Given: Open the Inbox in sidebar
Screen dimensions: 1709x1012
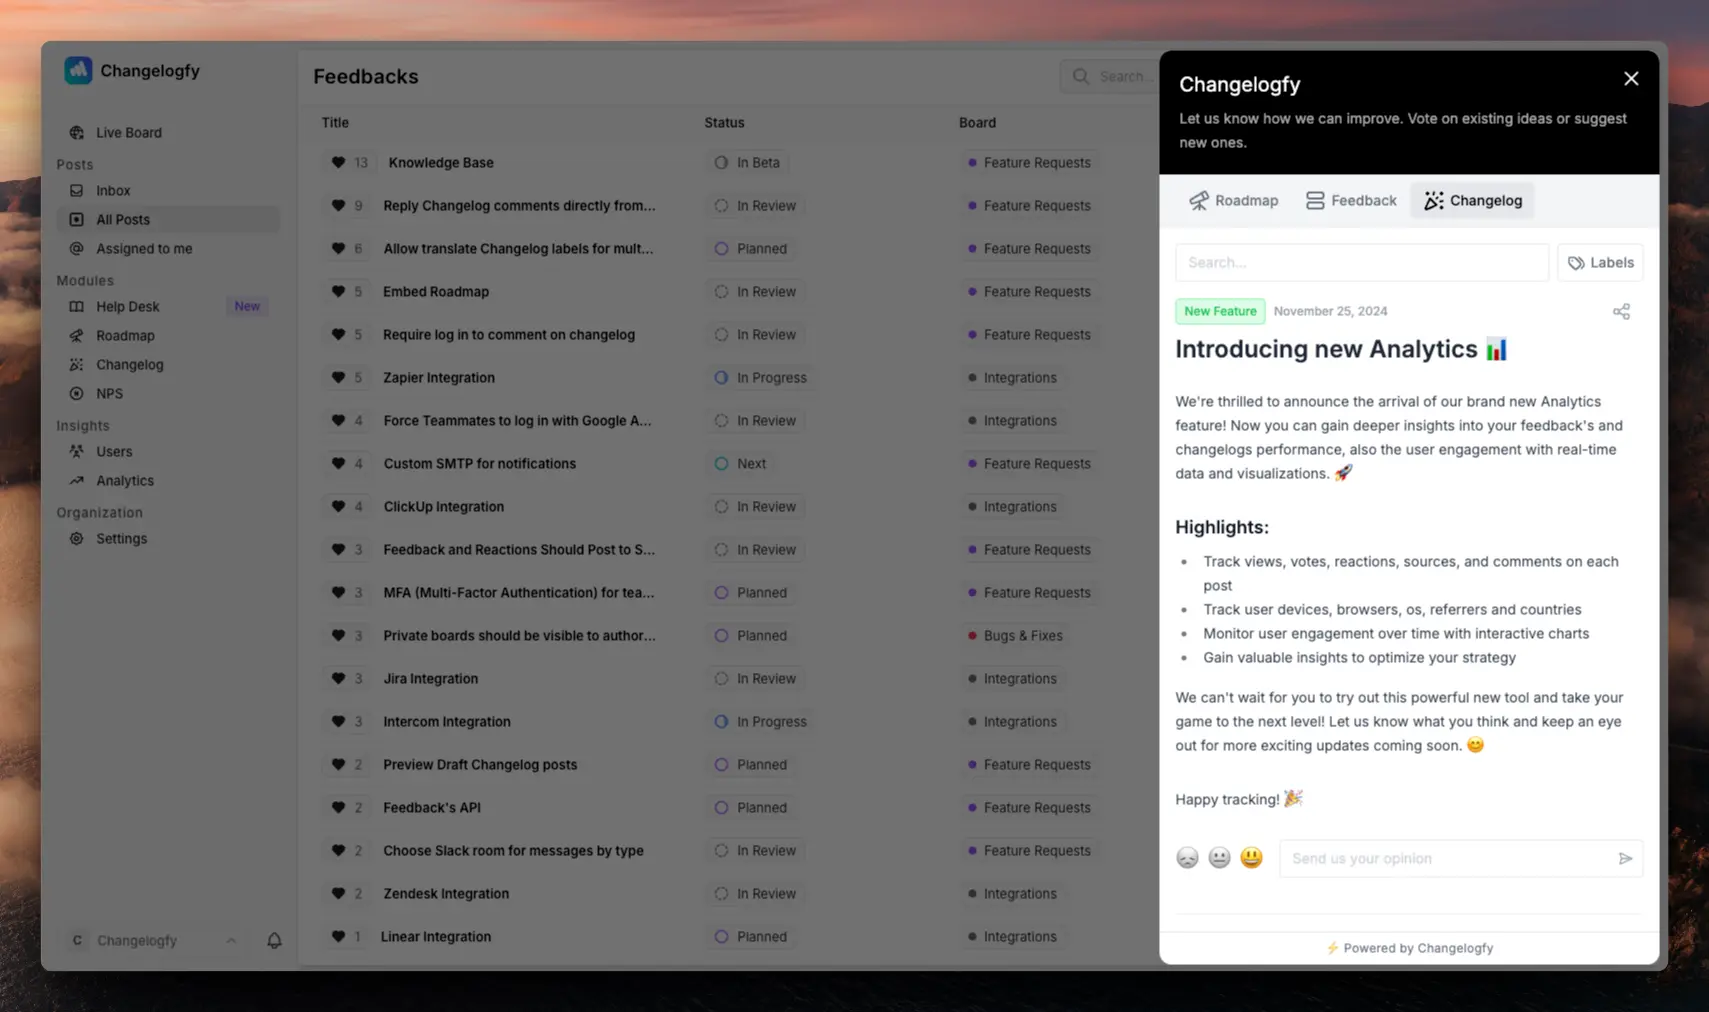Looking at the screenshot, I should point(113,190).
